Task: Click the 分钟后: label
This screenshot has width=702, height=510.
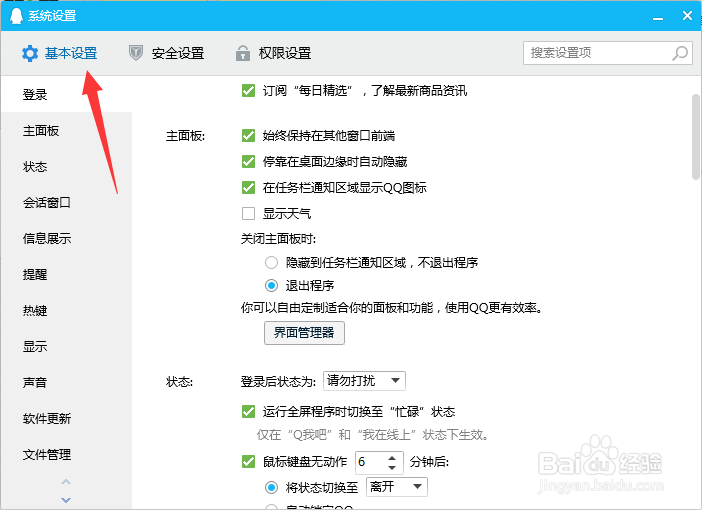Action: (429, 462)
